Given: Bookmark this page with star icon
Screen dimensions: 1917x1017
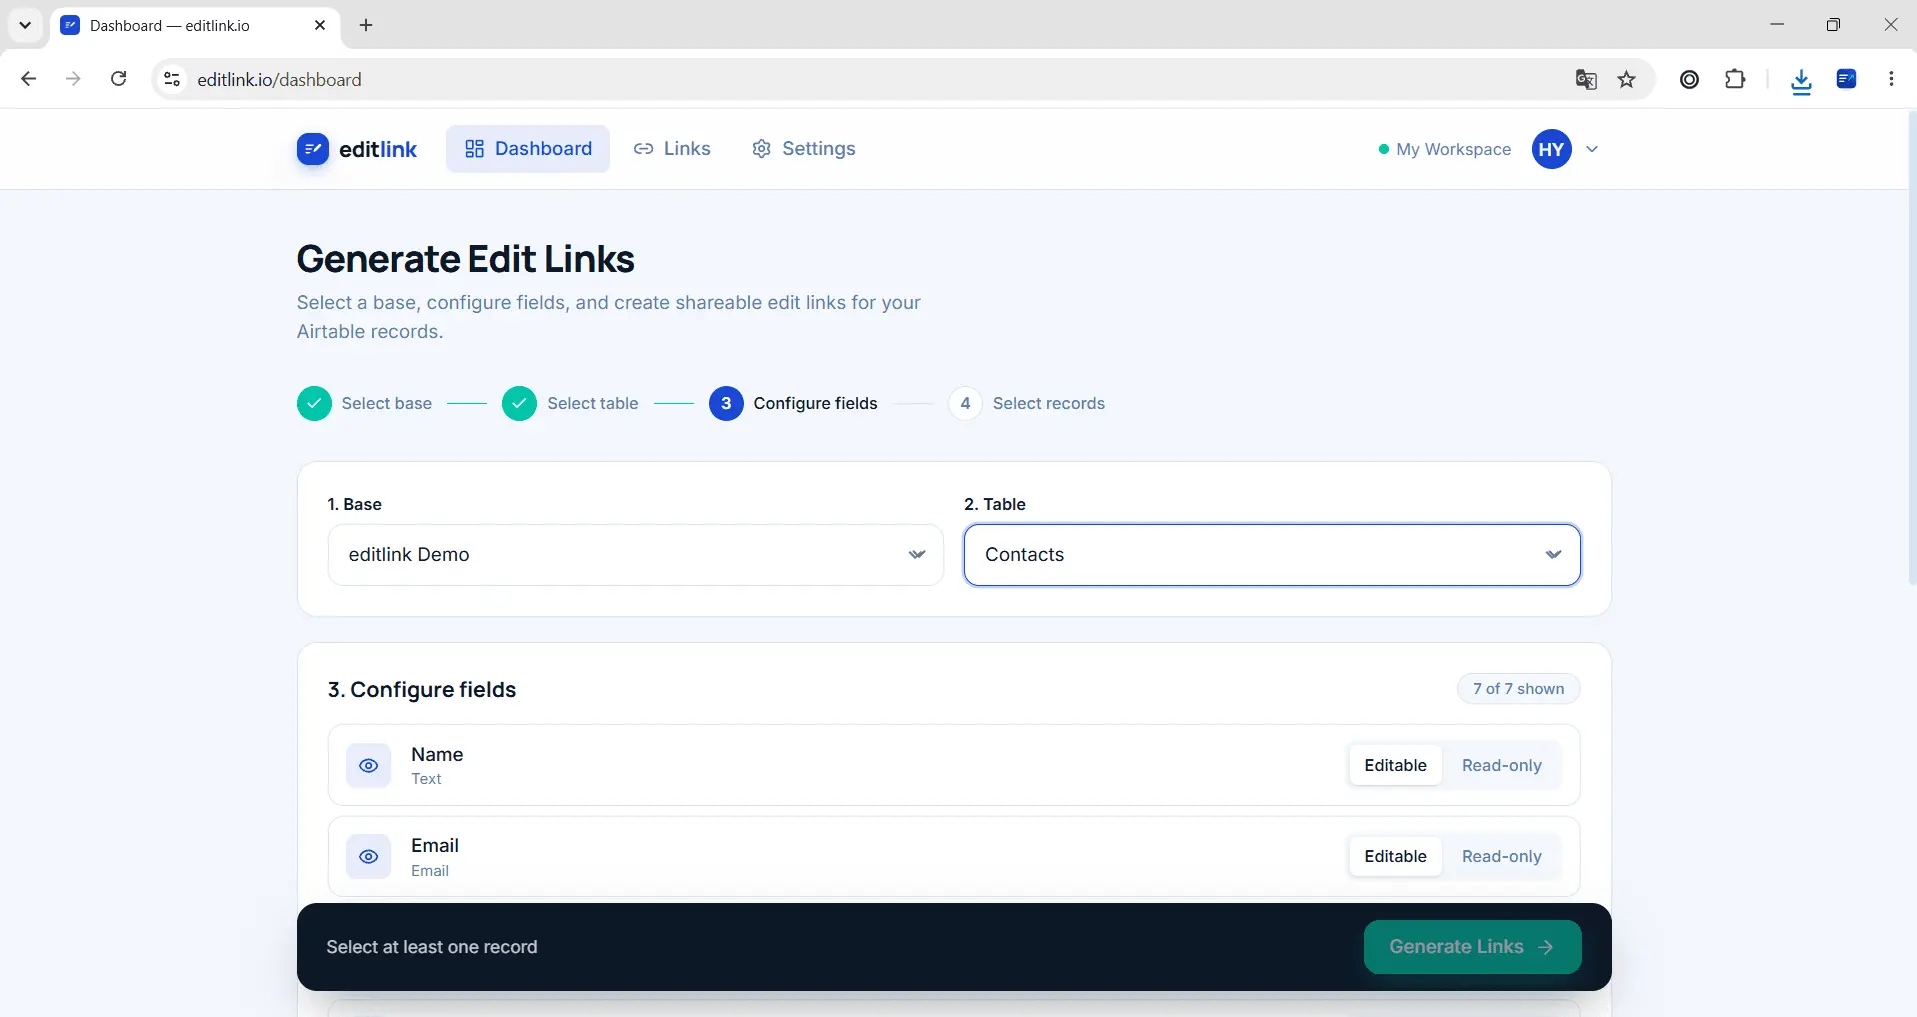Looking at the screenshot, I should 1627,79.
